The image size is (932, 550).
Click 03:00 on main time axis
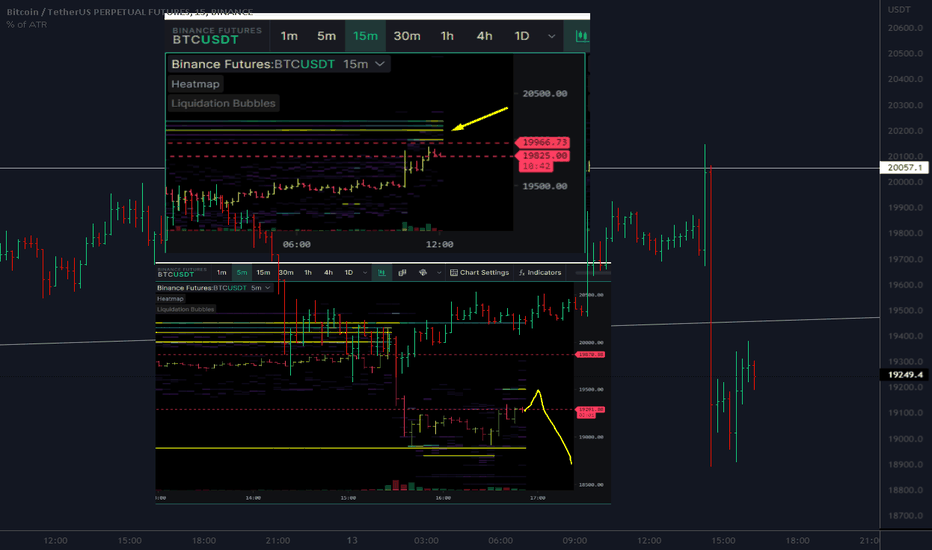[x=426, y=540]
